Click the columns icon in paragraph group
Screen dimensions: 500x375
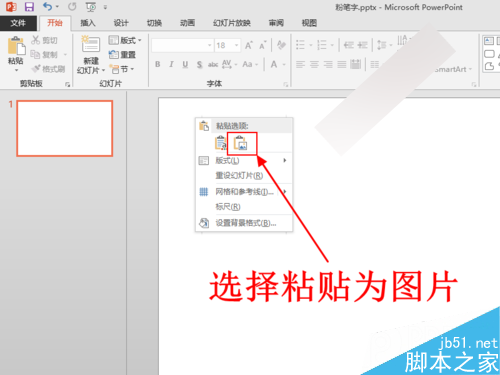click(x=375, y=64)
